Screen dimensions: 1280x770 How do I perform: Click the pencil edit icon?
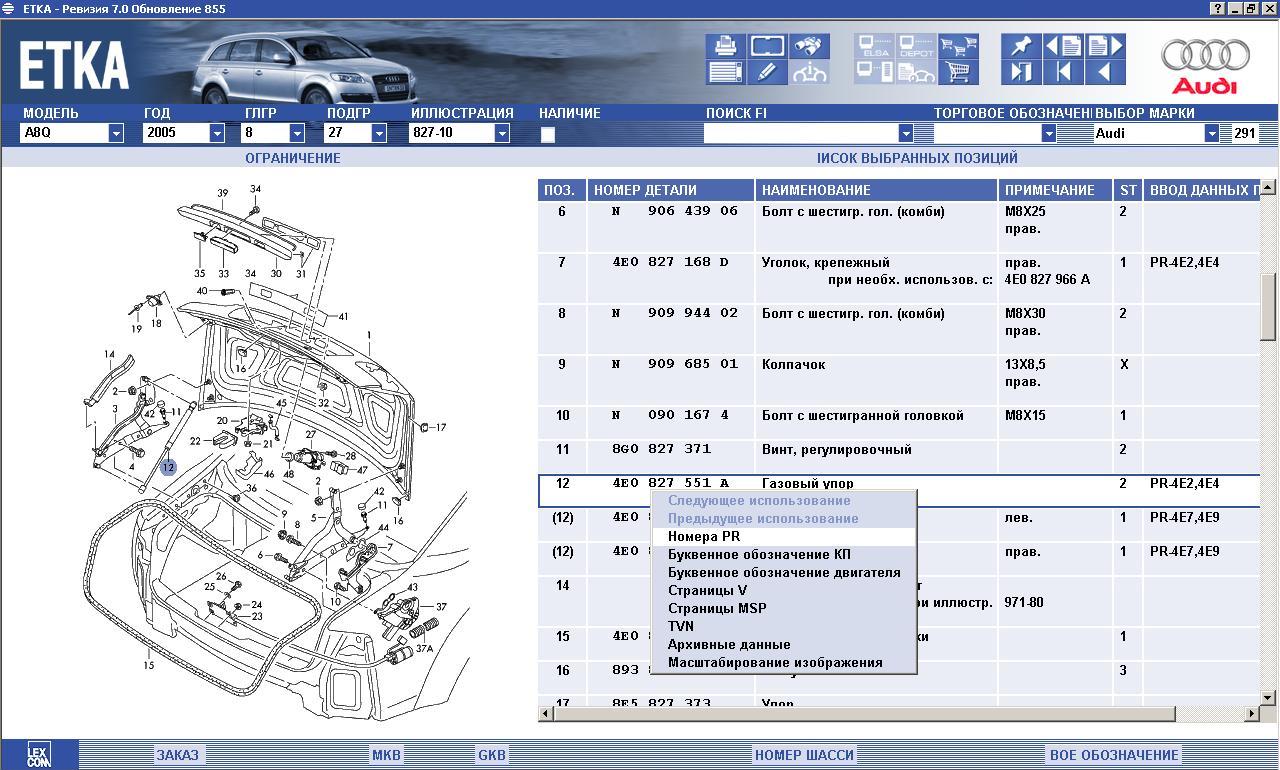[767, 72]
